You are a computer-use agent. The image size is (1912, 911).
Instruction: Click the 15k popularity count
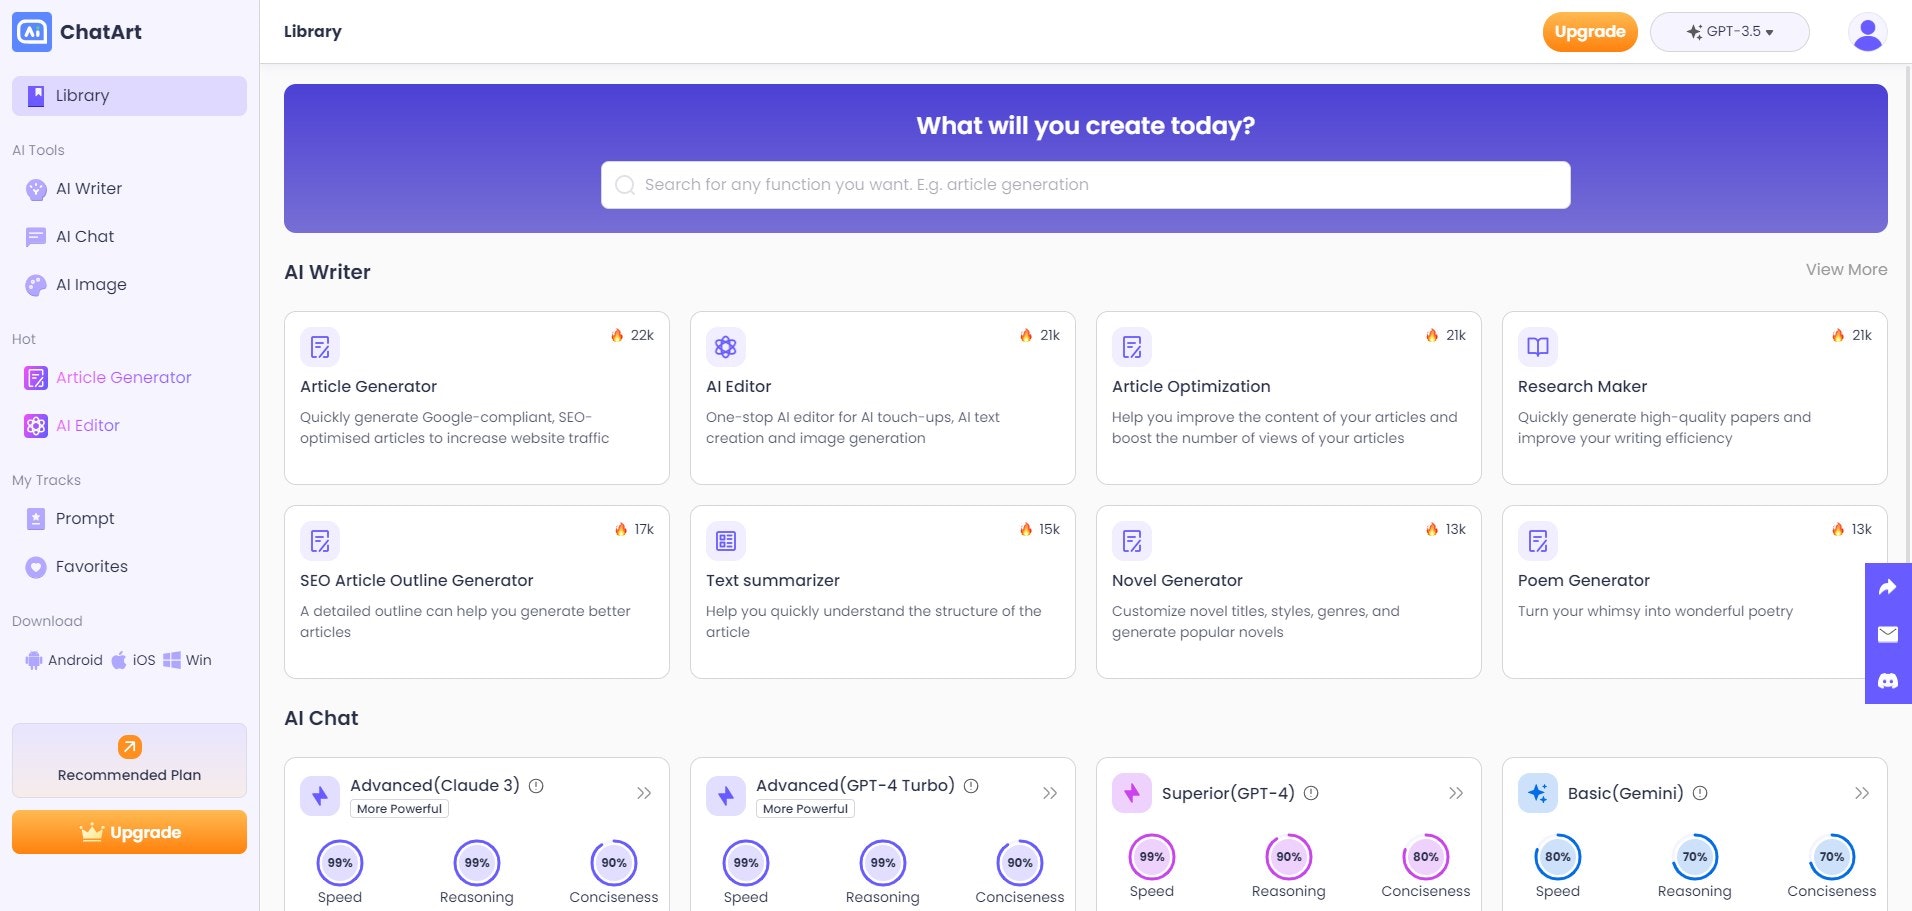1049,529
